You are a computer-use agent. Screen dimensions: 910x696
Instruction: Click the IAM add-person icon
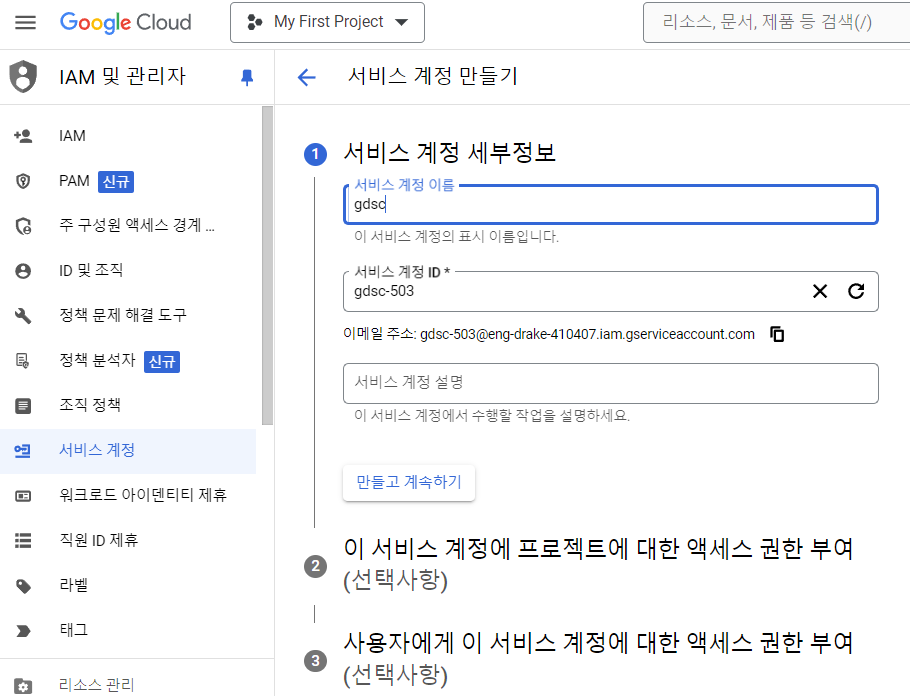pyautogui.click(x=23, y=136)
